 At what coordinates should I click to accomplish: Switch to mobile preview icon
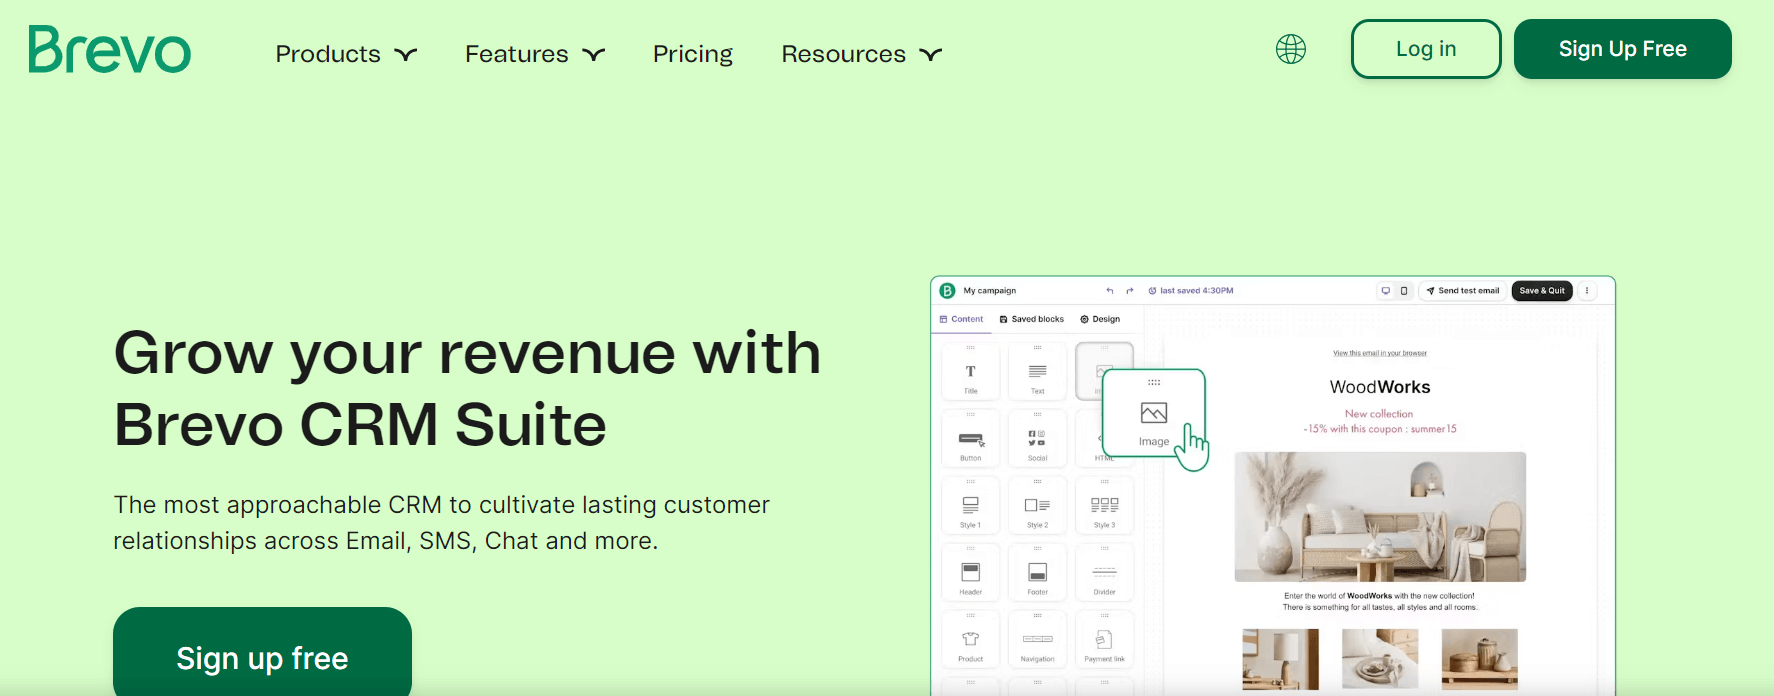point(1404,291)
